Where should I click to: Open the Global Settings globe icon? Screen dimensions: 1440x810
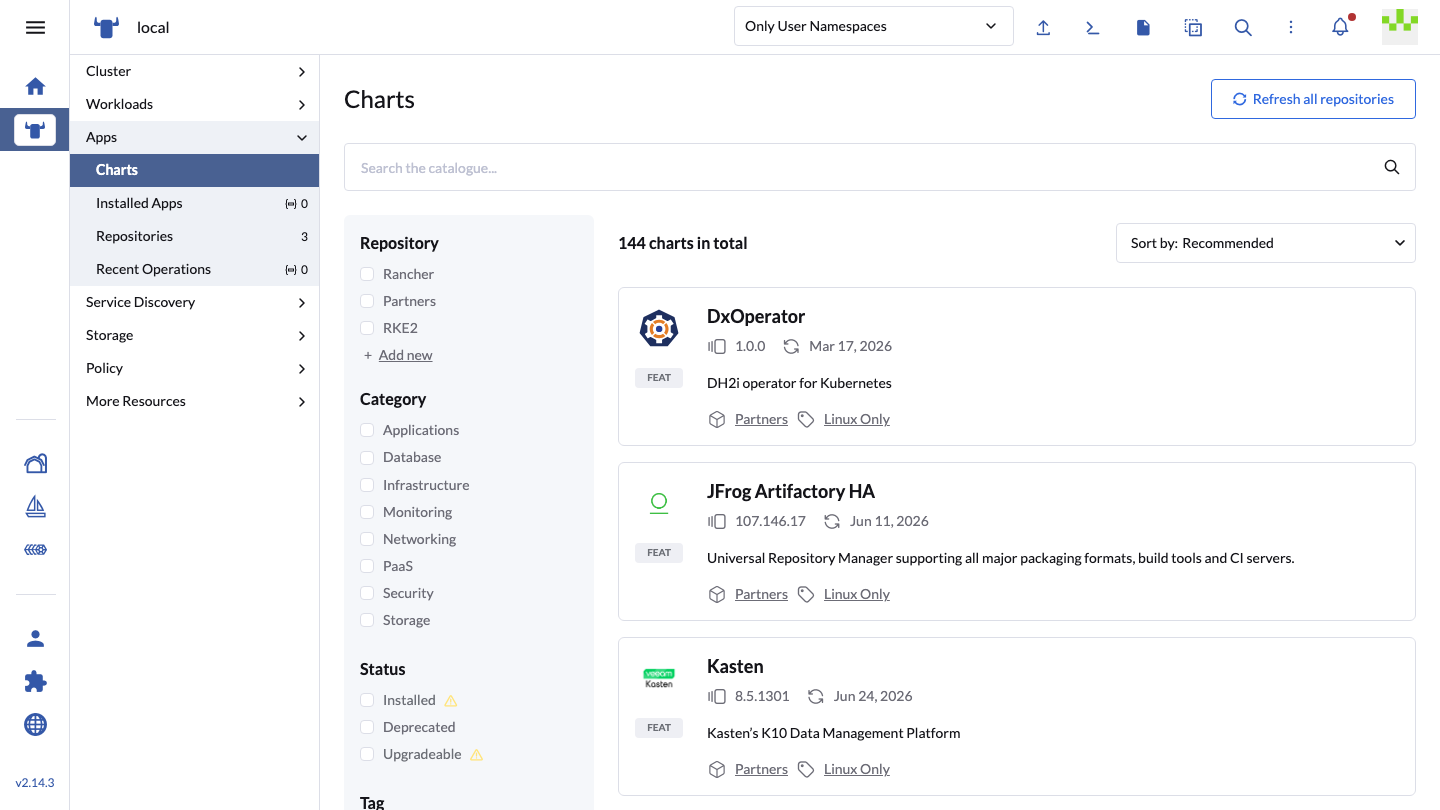coord(35,725)
